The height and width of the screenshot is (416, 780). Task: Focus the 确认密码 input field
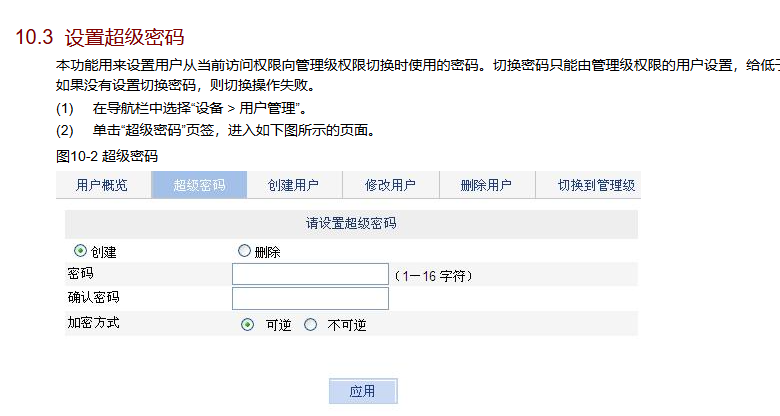click(310, 298)
